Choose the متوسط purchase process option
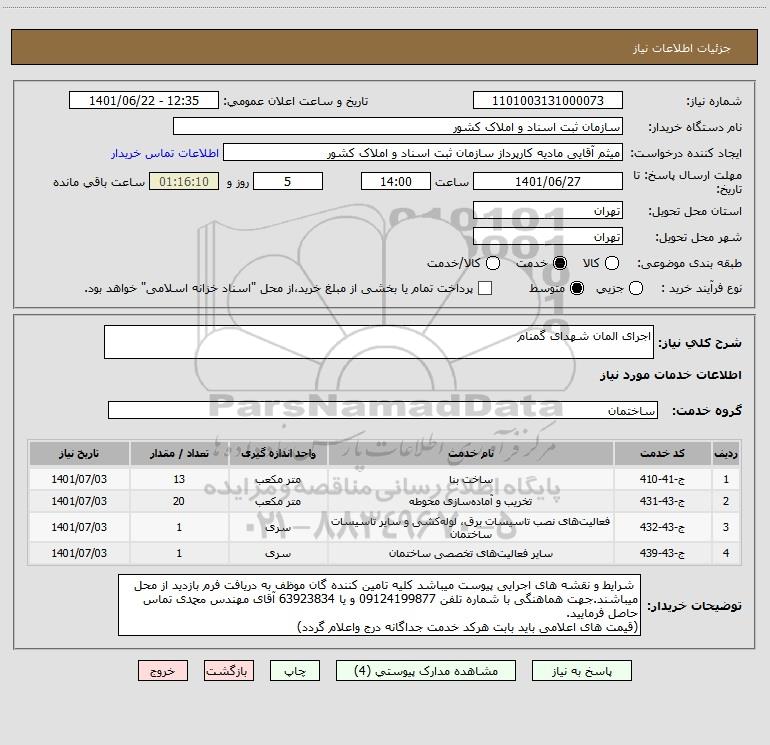The image size is (770, 745). (x=577, y=288)
